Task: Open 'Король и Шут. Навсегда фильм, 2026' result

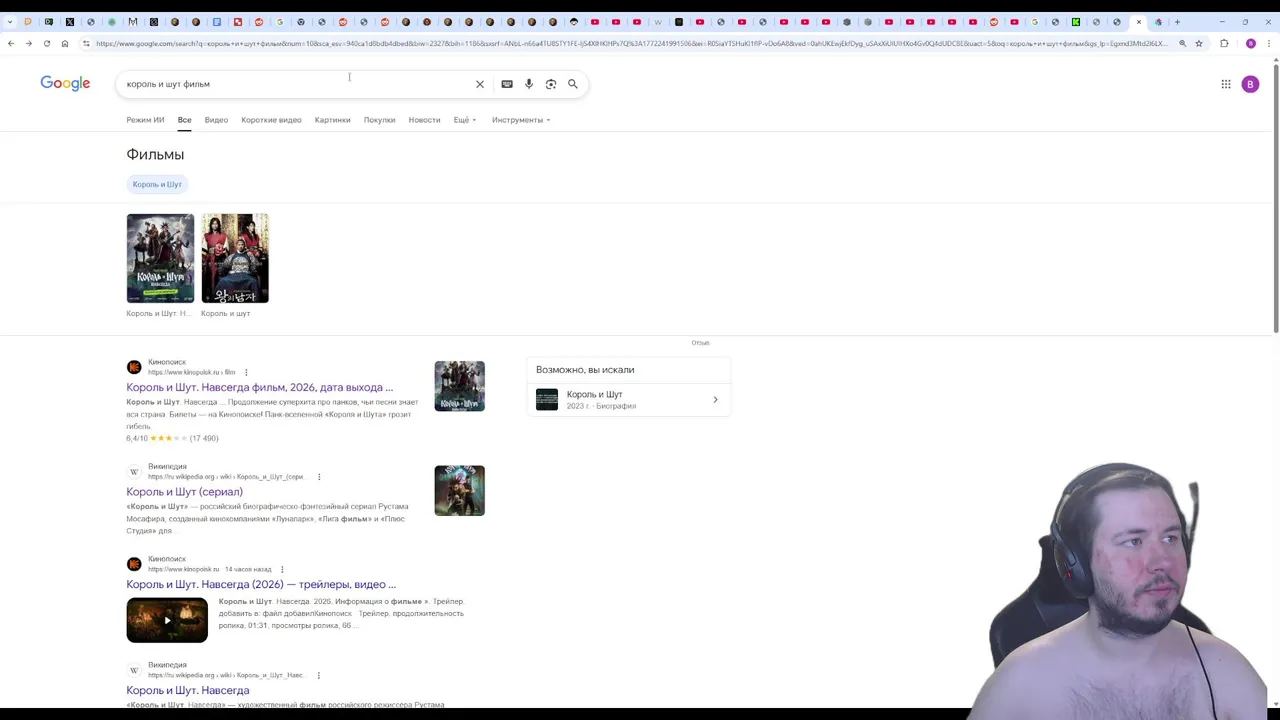Action: [x=259, y=387]
